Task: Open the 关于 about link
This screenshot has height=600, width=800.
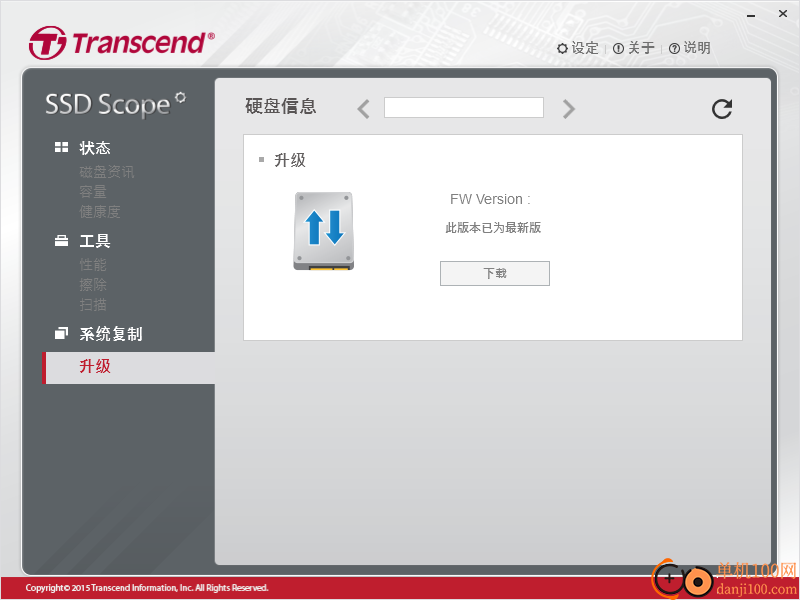Action: (x=634, y=48)
